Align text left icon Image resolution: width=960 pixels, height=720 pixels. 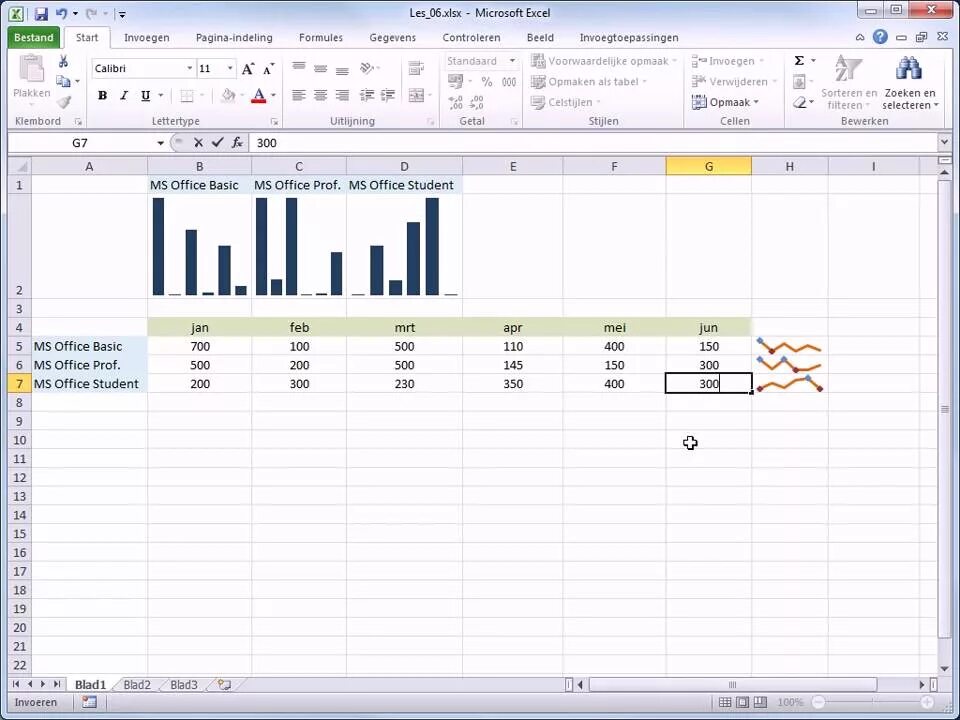pos(298,96)
